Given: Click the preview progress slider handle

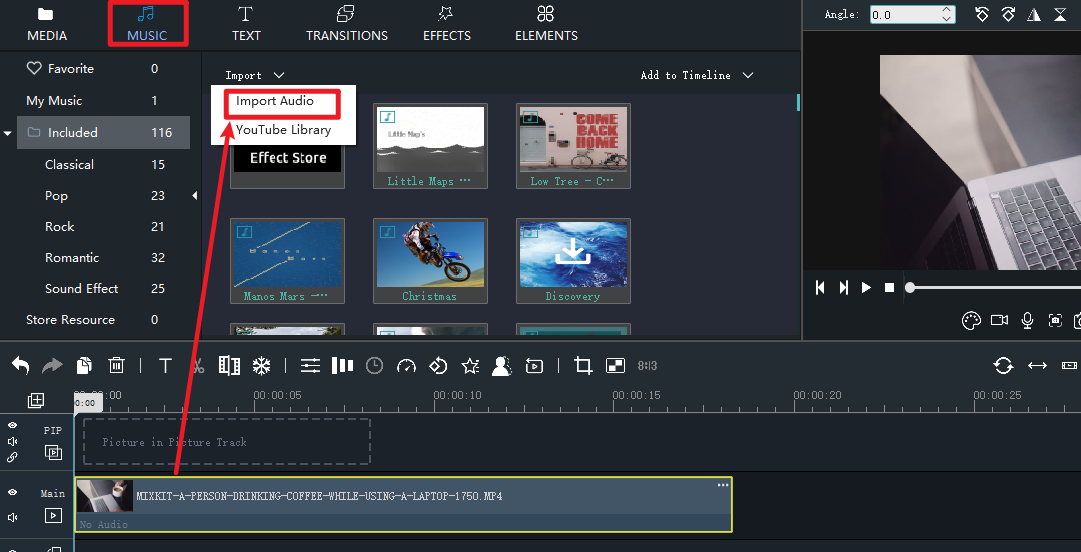Looking at the screenshot, I should [910, 287].
